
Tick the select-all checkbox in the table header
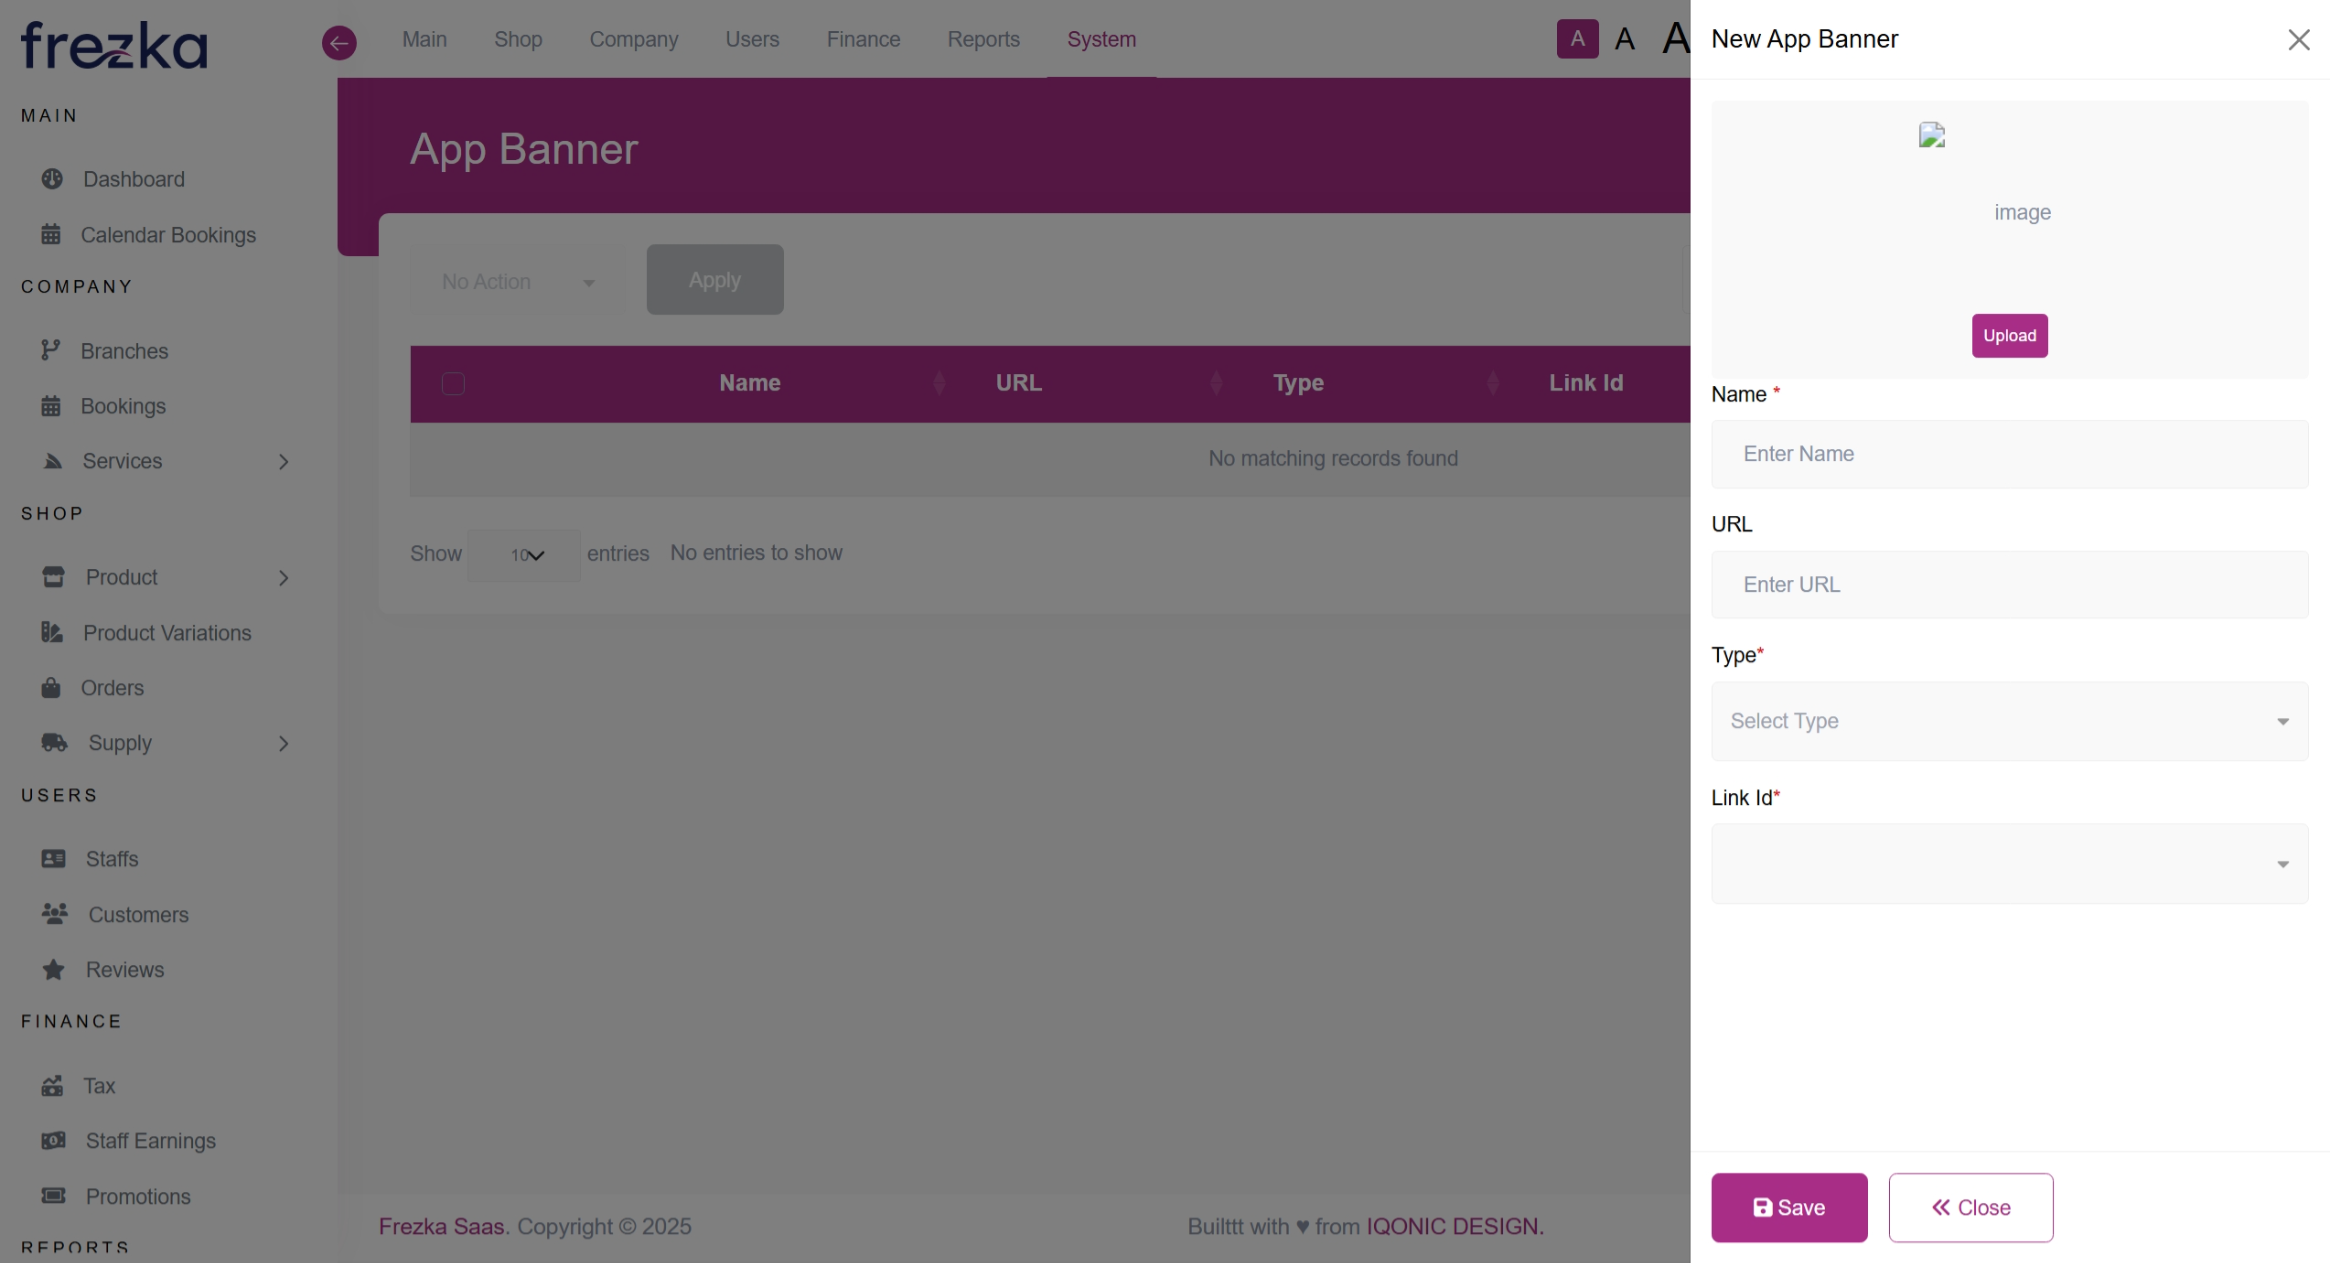453,384
